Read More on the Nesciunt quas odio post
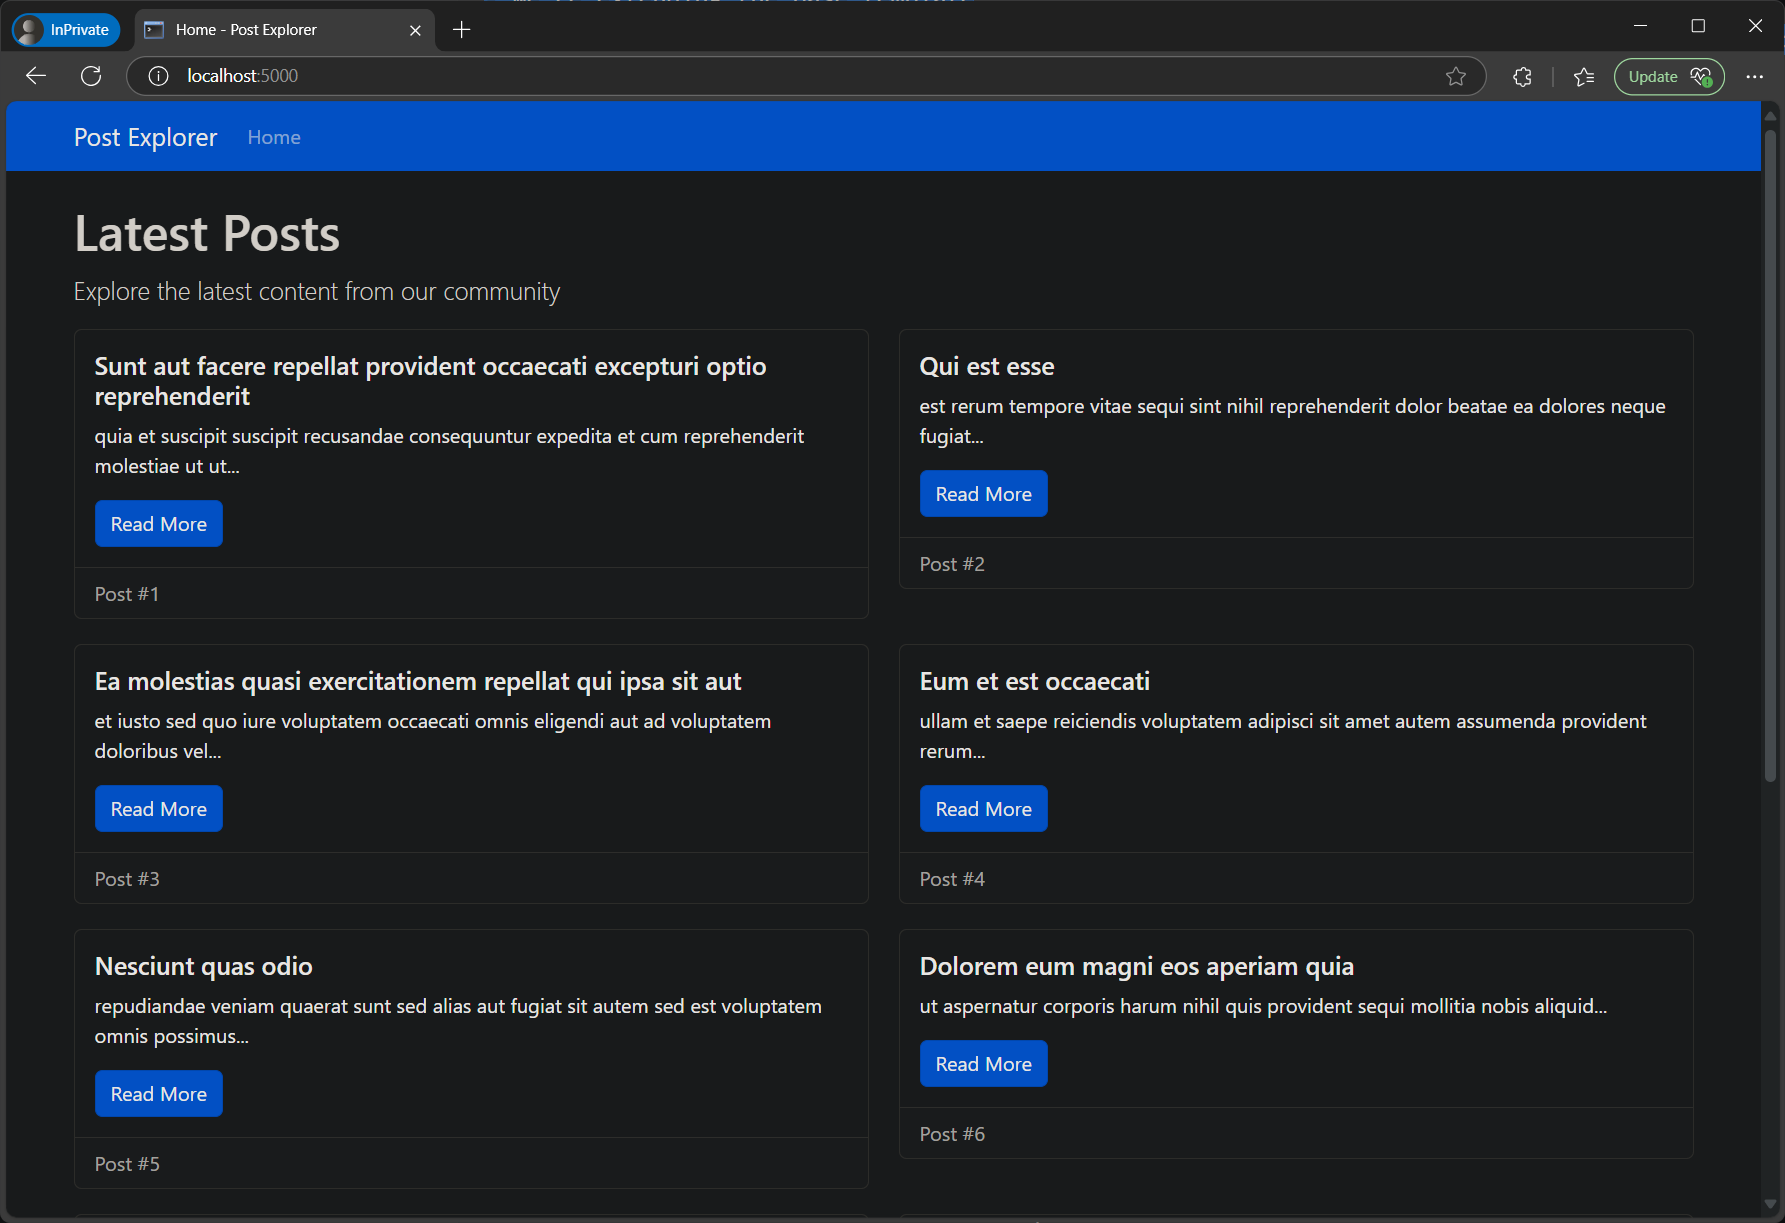The image size is (1785, 1223). 158,1094
